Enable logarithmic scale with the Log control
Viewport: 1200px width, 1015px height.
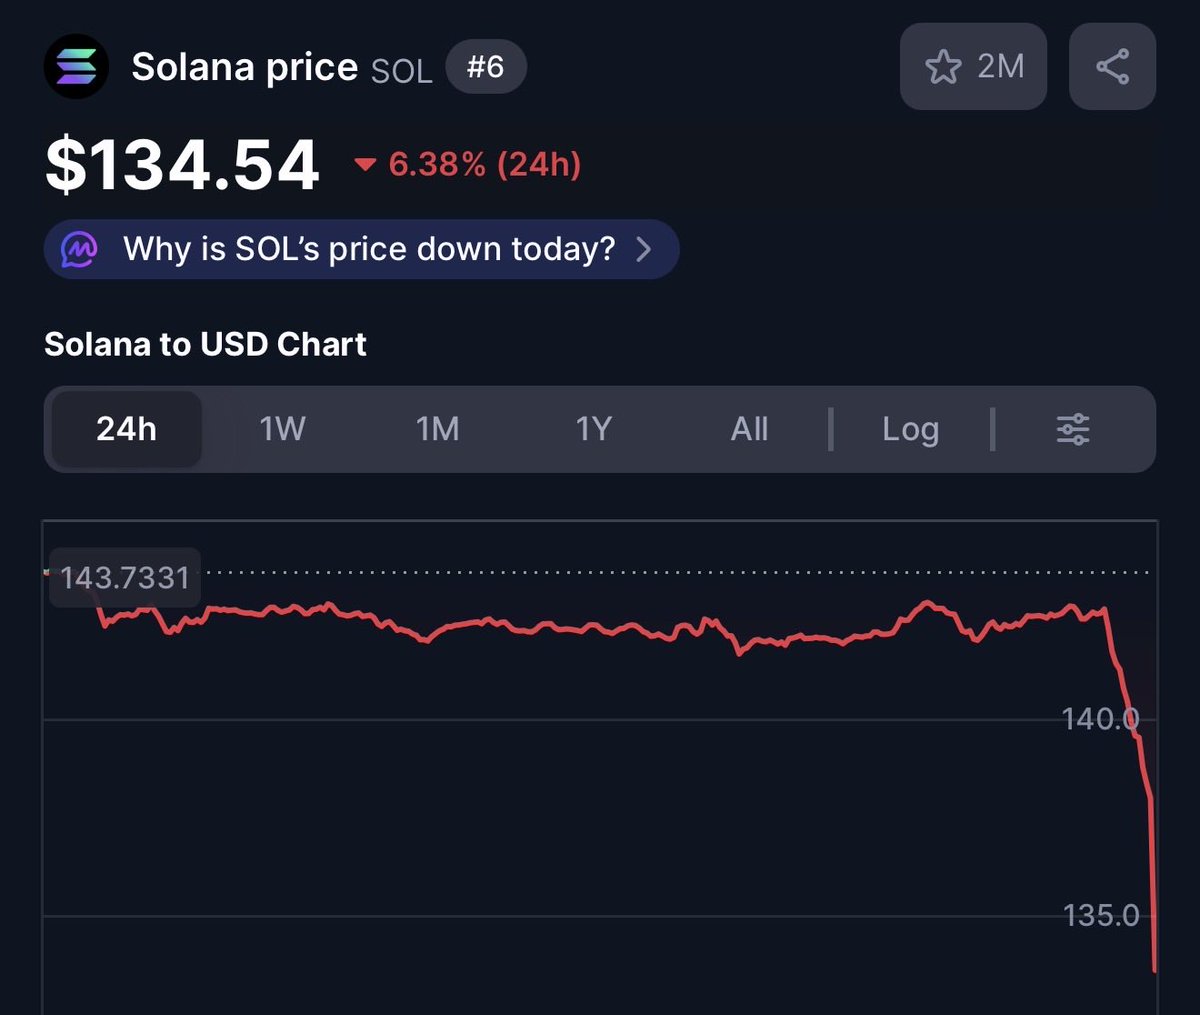910,429
